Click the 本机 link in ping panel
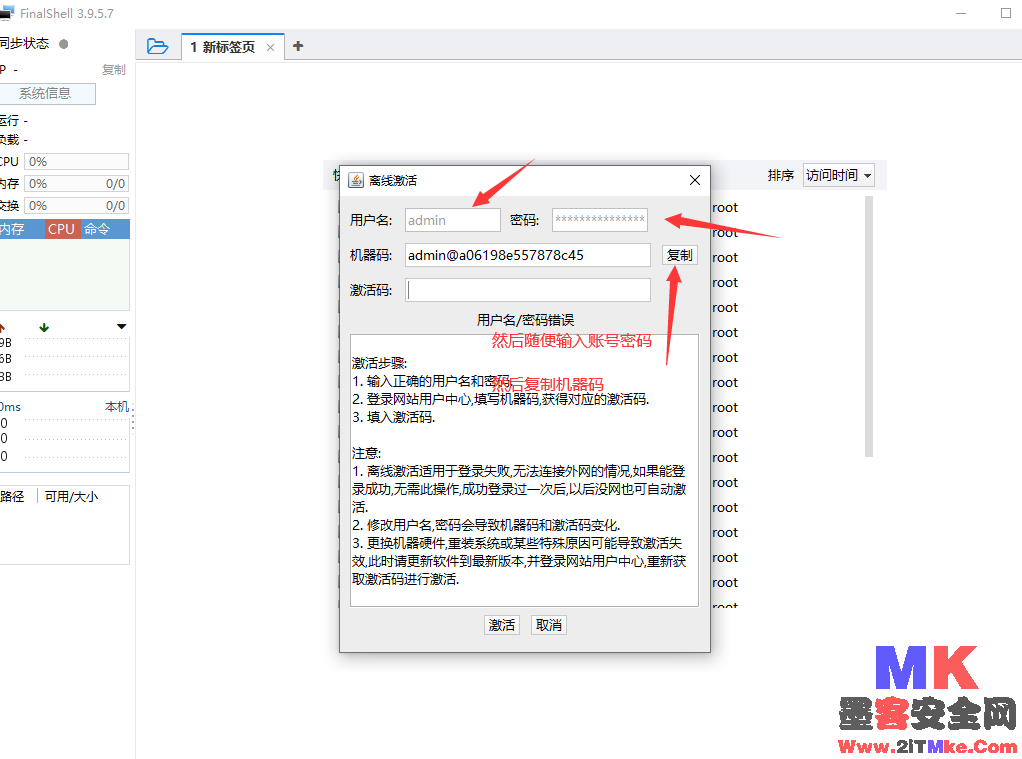1022x759 pixels. click(117, 407)
